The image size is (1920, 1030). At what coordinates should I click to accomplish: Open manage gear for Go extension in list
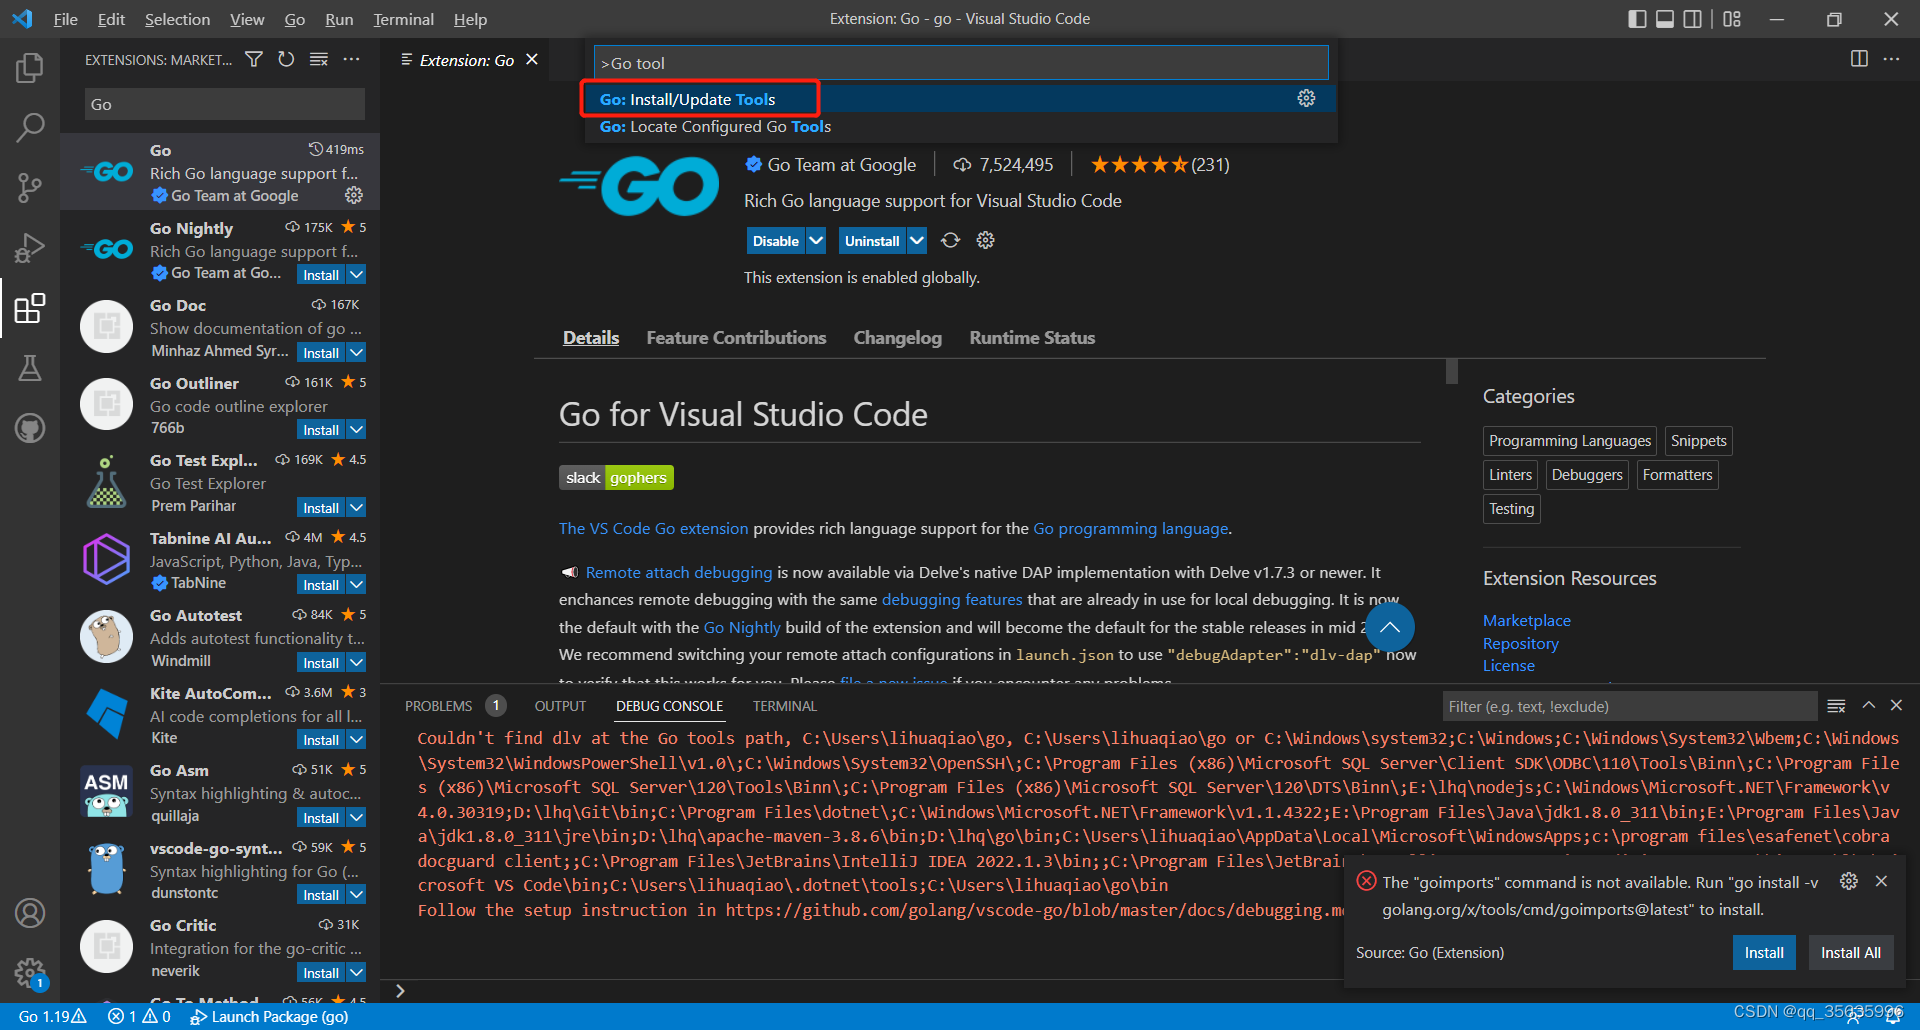(354, 195)
